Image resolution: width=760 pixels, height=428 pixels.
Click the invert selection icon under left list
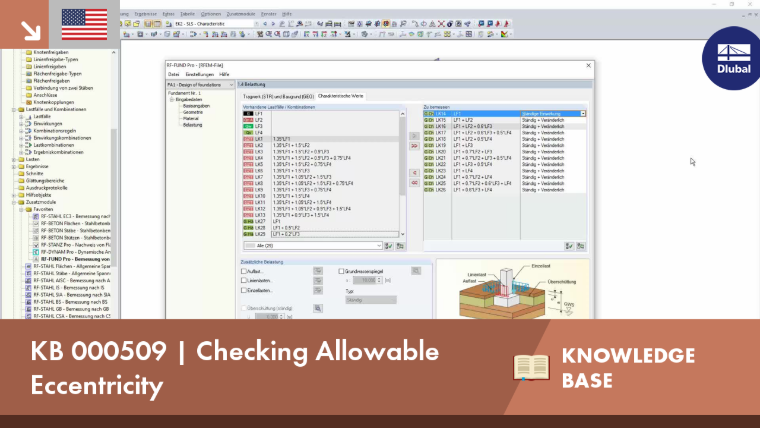click(x=400, y=246)
